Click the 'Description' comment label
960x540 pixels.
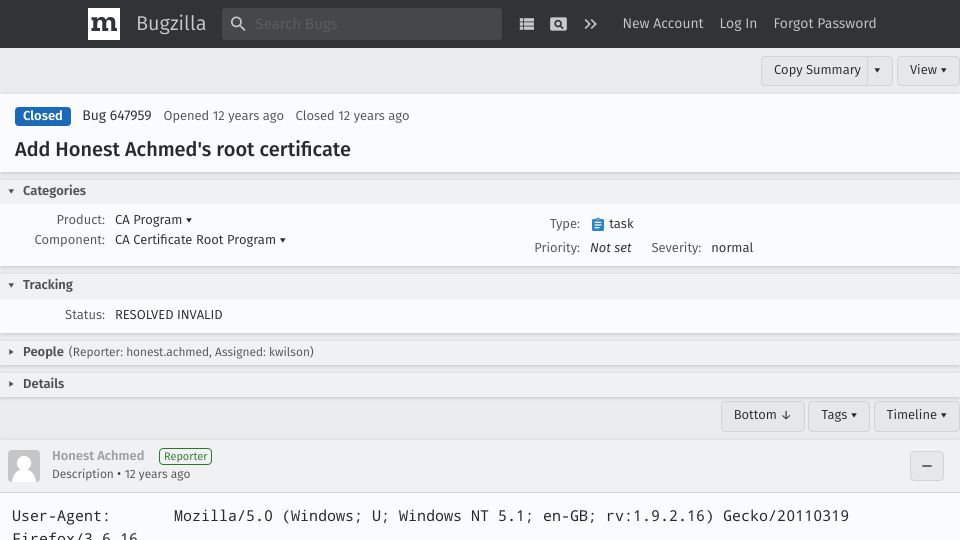coord(83,474)
